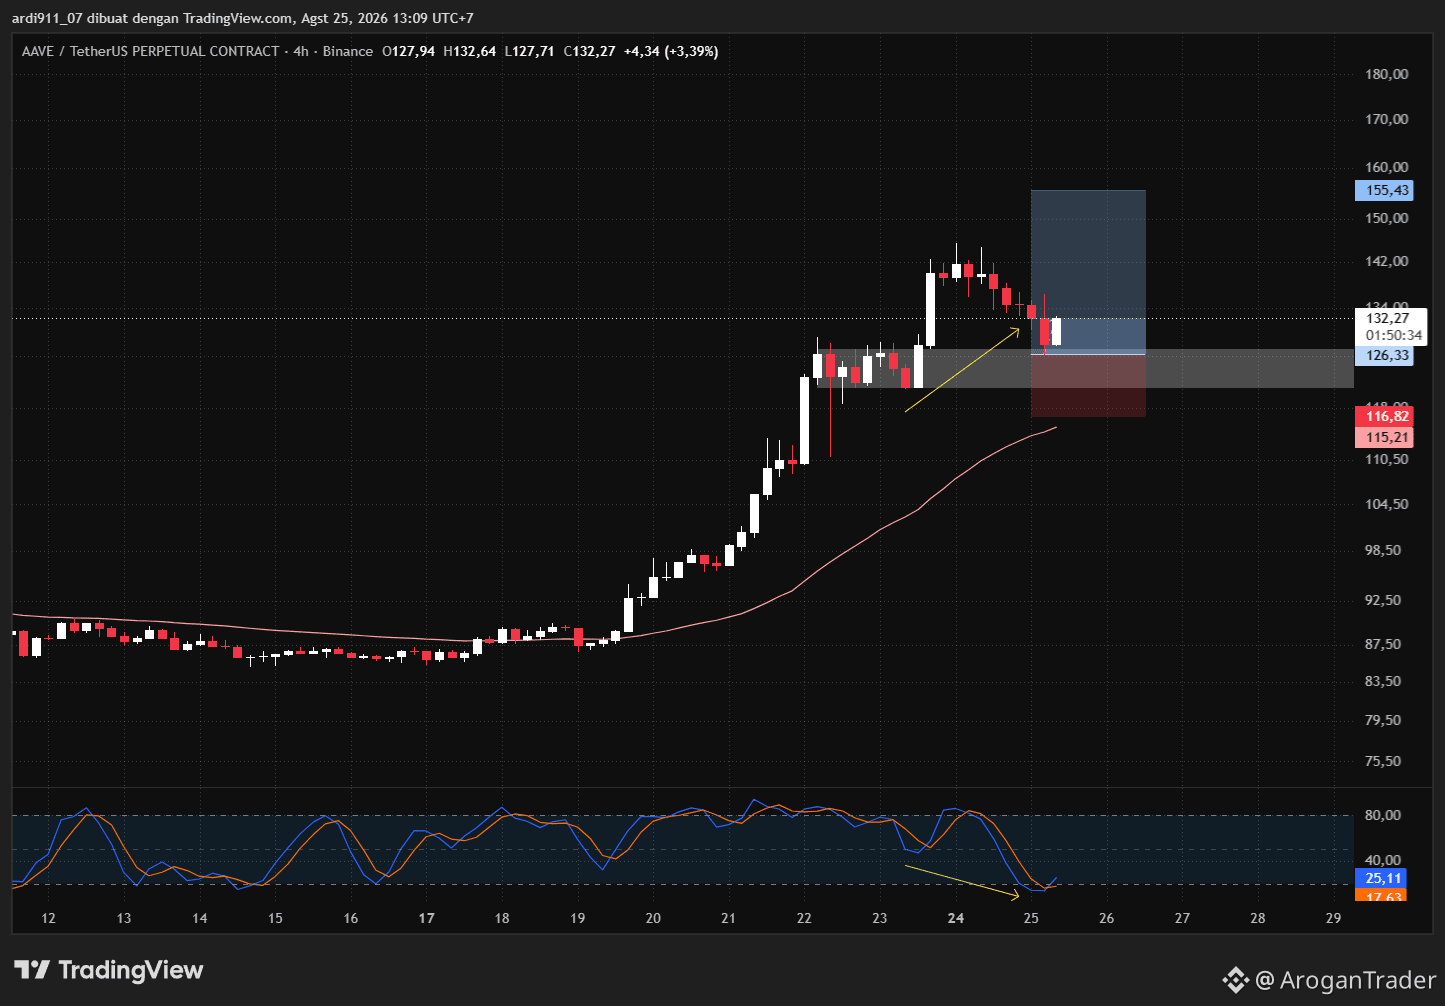Click the 142,00 price axis label
The width and height of the screenshot is (1445, 1006).
point(1387,261)
